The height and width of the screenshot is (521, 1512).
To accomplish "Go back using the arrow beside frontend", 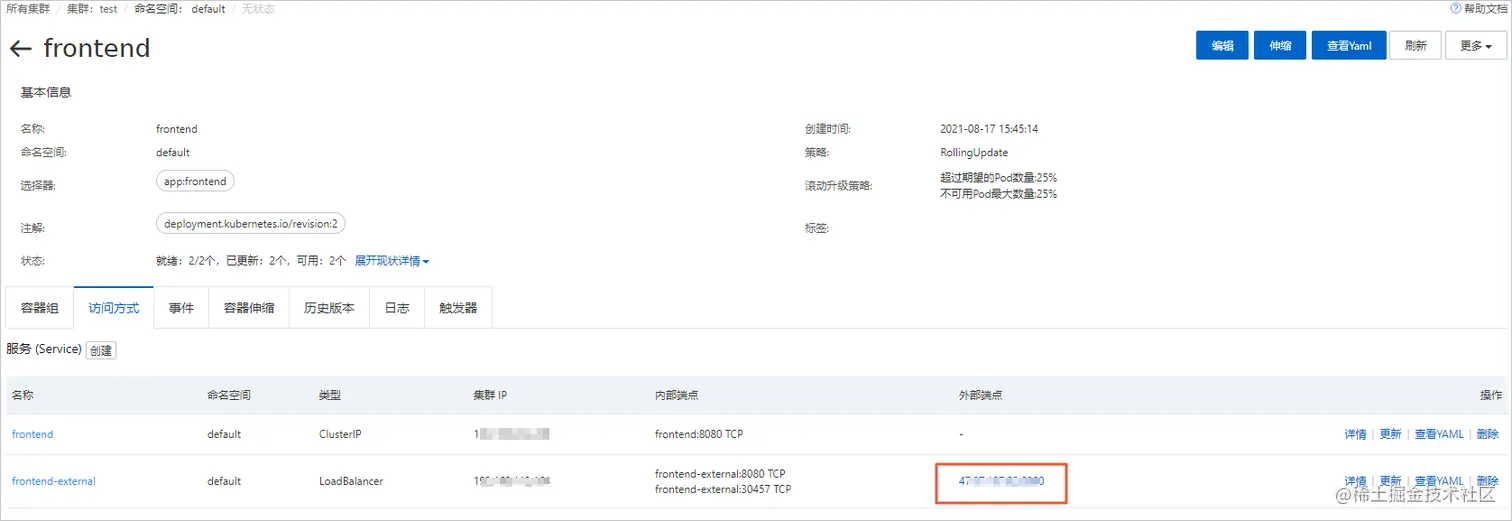I will click(x=20, y=48).
